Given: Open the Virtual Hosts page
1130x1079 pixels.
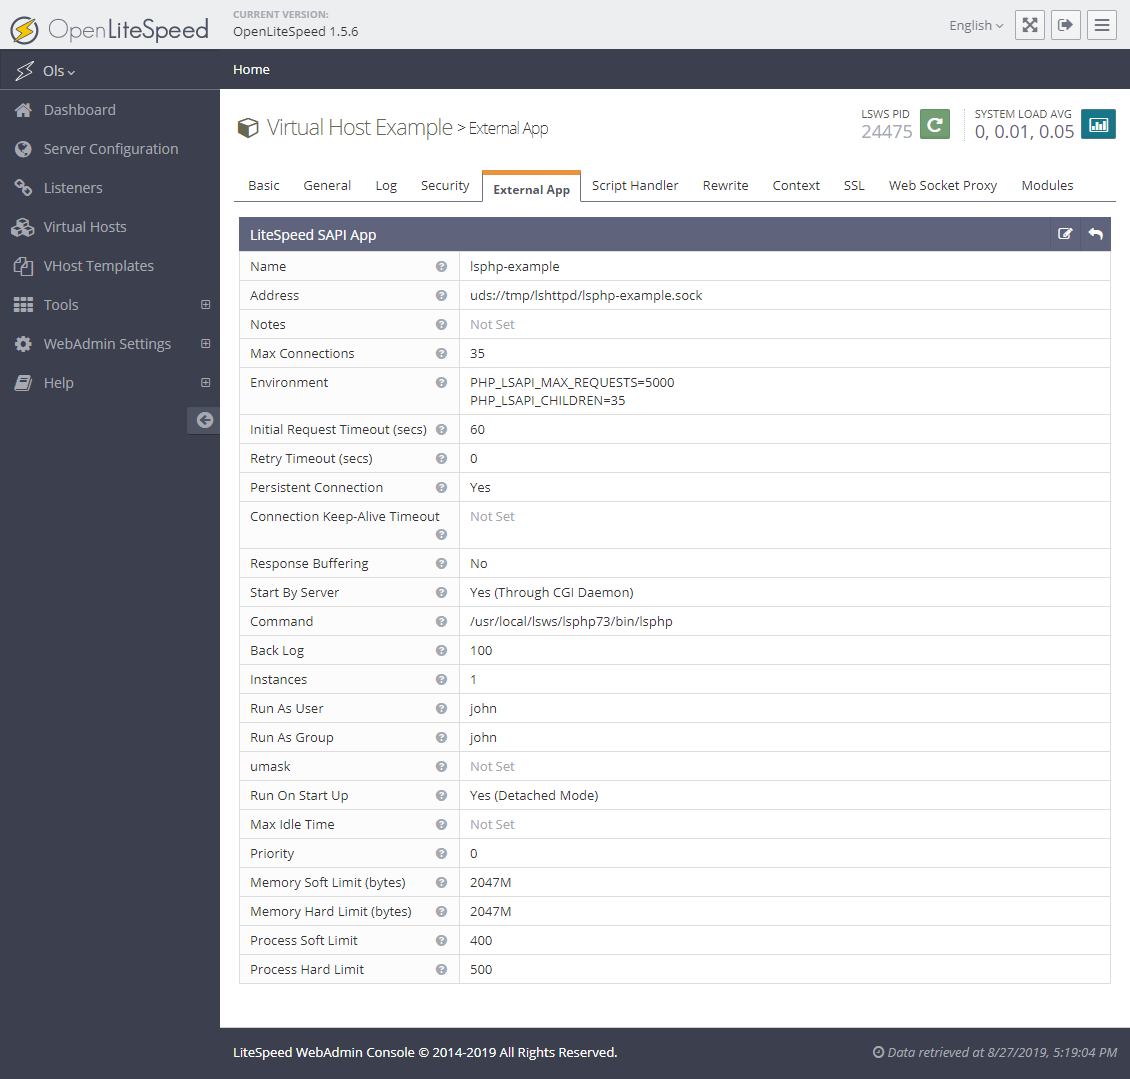Looking at the screenshot, I should pos(85,227).
